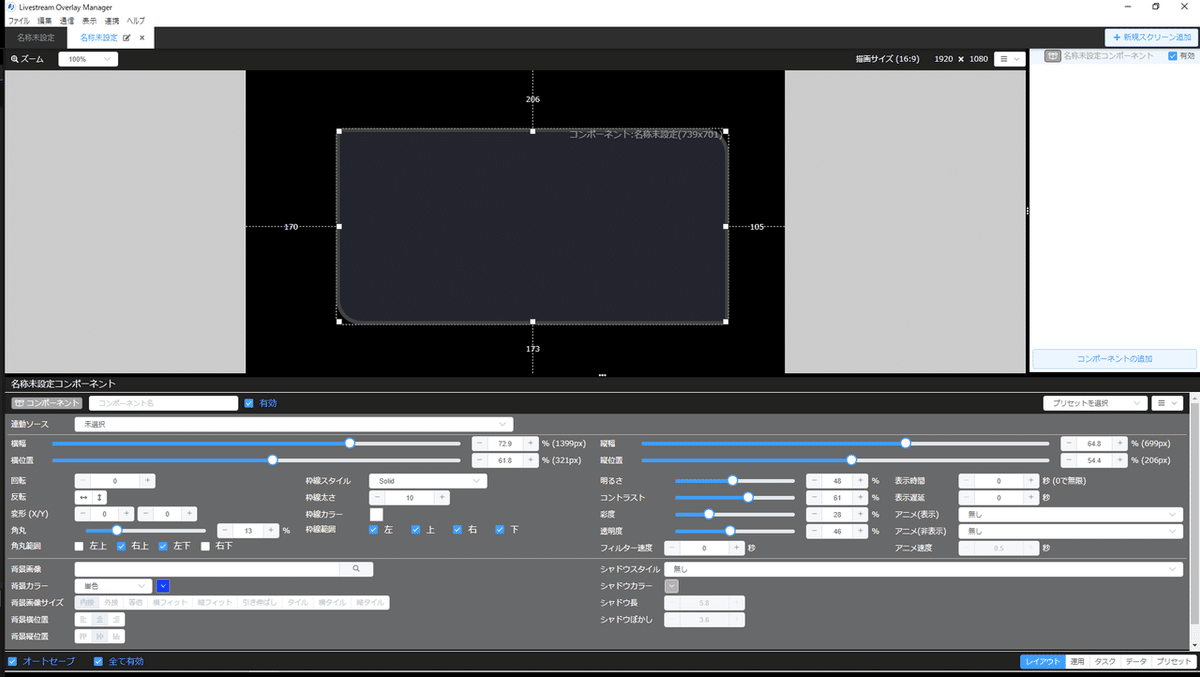Uncheck the 右上 rounded corner checkbox
1200x677 pixels.
(121, 546)
